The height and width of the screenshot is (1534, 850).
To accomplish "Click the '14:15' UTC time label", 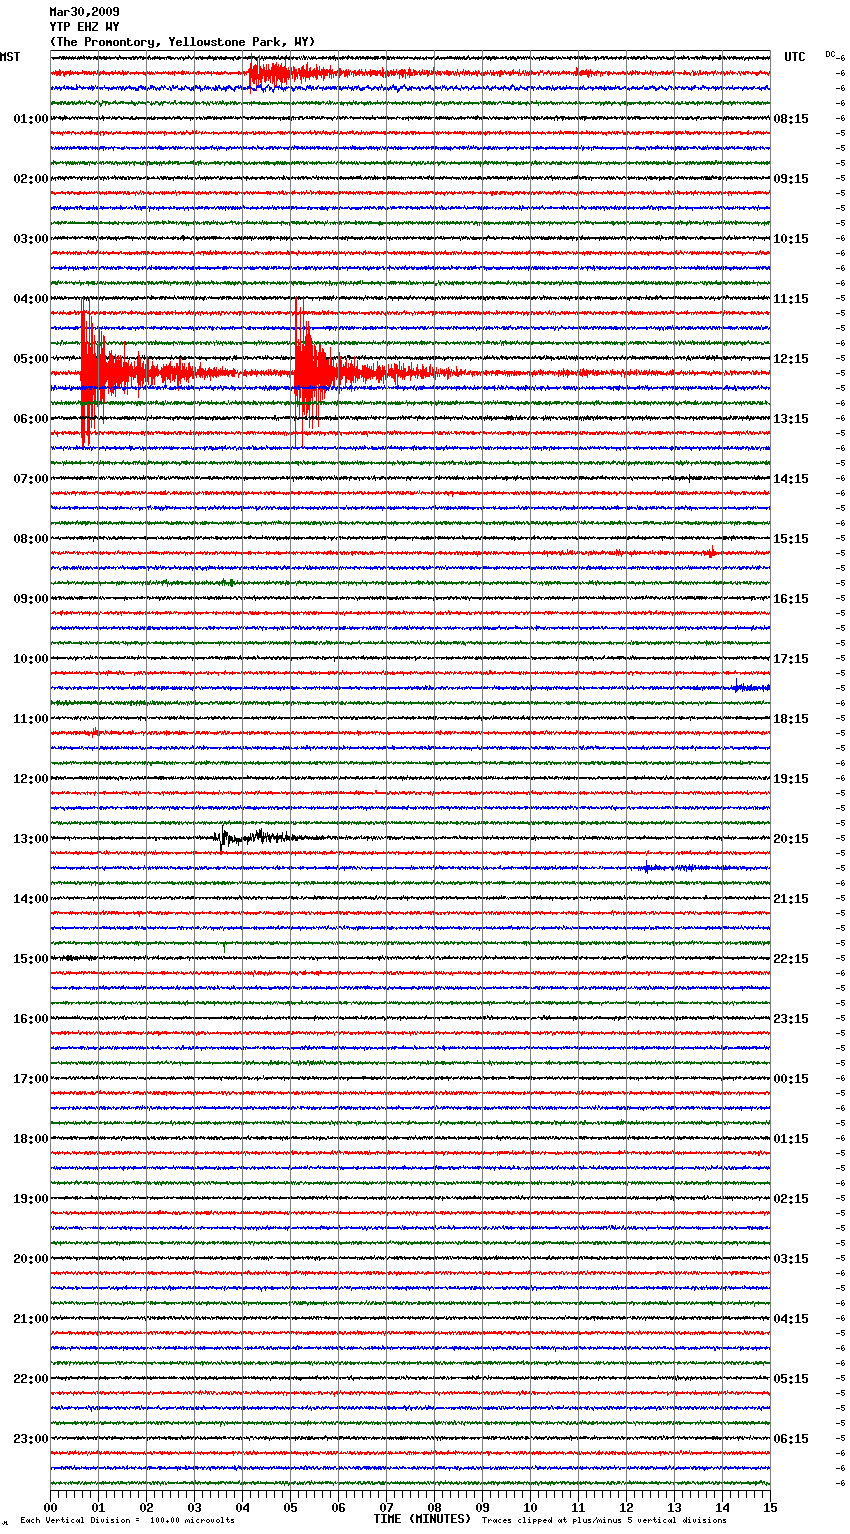I will [791, 479].
